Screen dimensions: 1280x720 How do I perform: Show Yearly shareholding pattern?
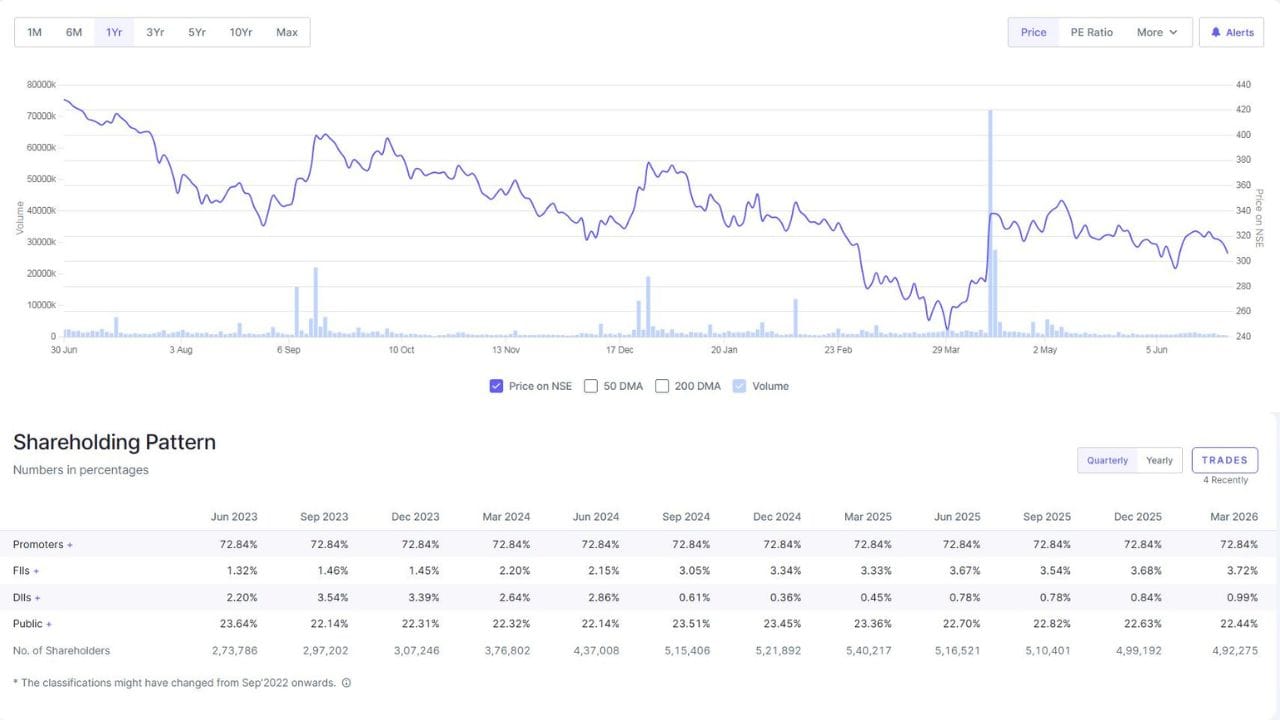1159,460
